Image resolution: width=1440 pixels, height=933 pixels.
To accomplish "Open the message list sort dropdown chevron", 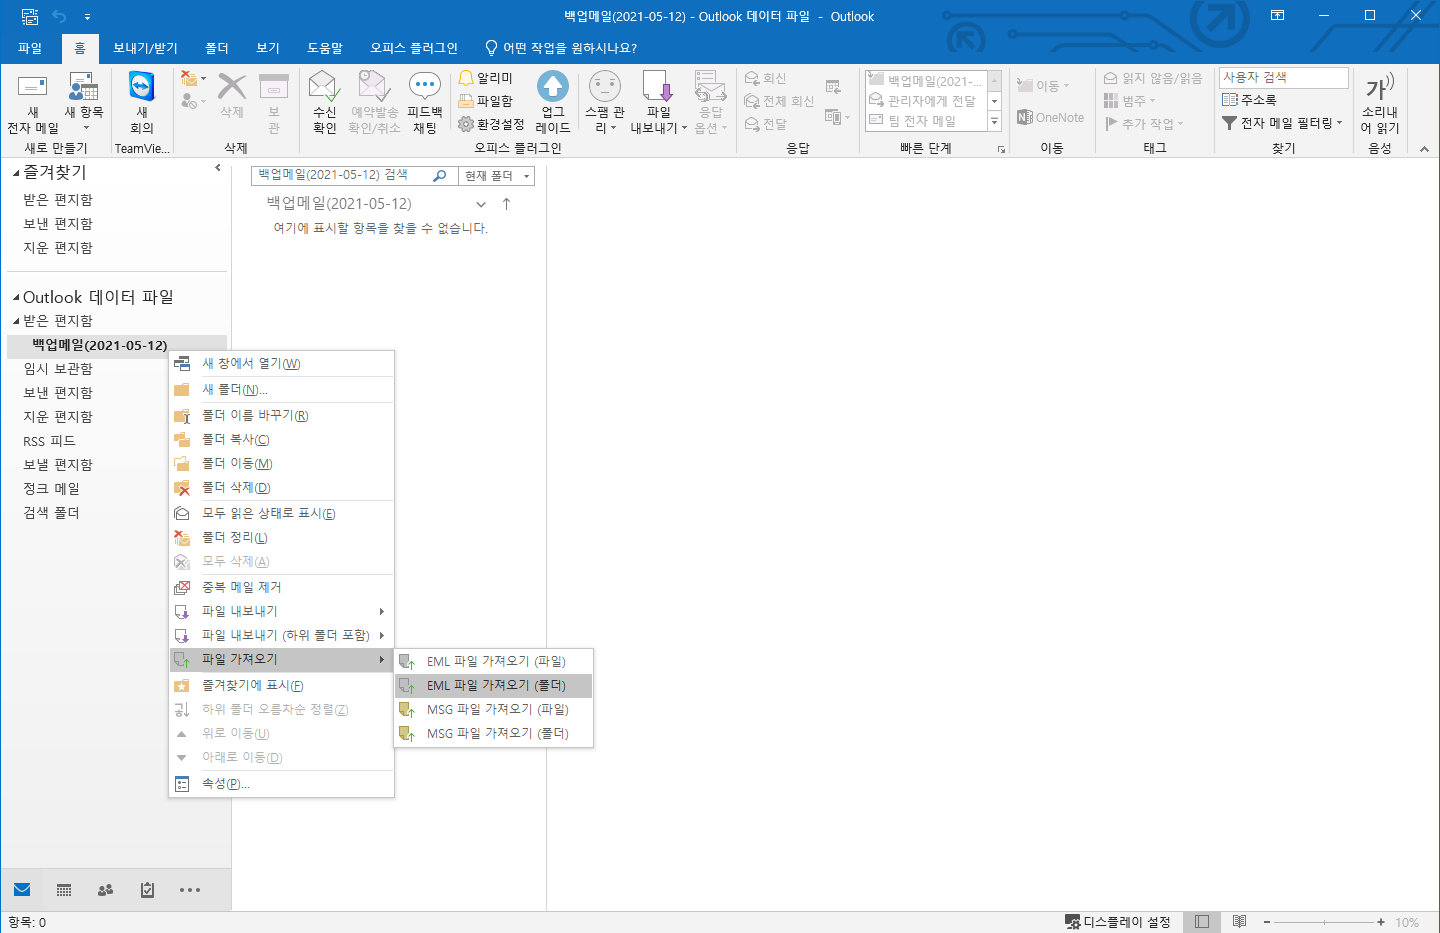I will click(481, 204).
